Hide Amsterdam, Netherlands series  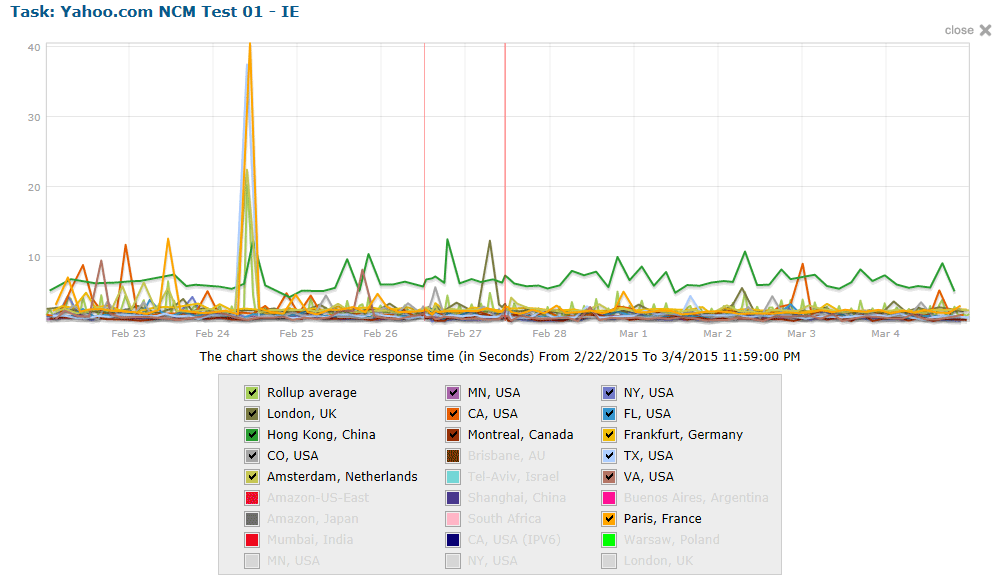point(252,477)
